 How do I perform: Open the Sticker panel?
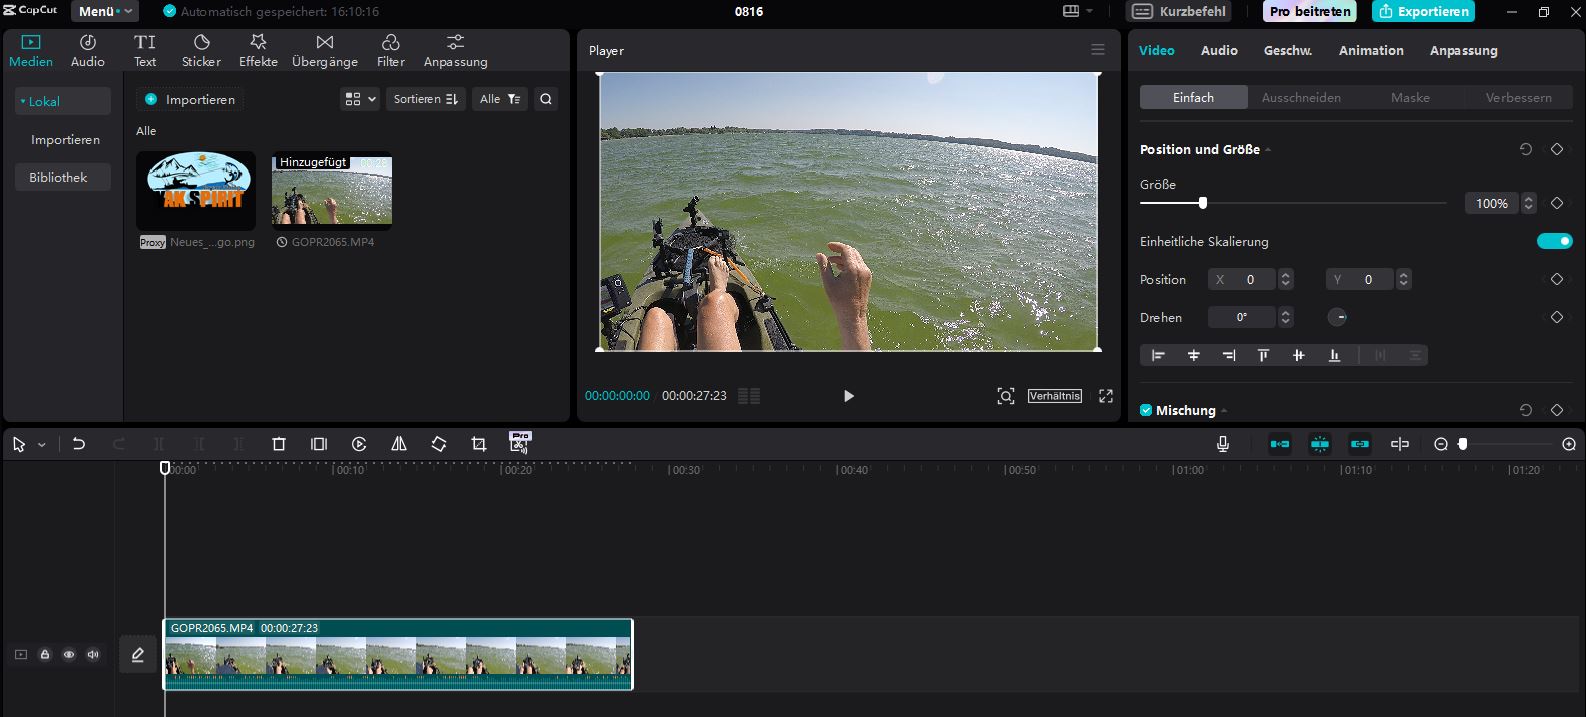[x=201, y=50]
